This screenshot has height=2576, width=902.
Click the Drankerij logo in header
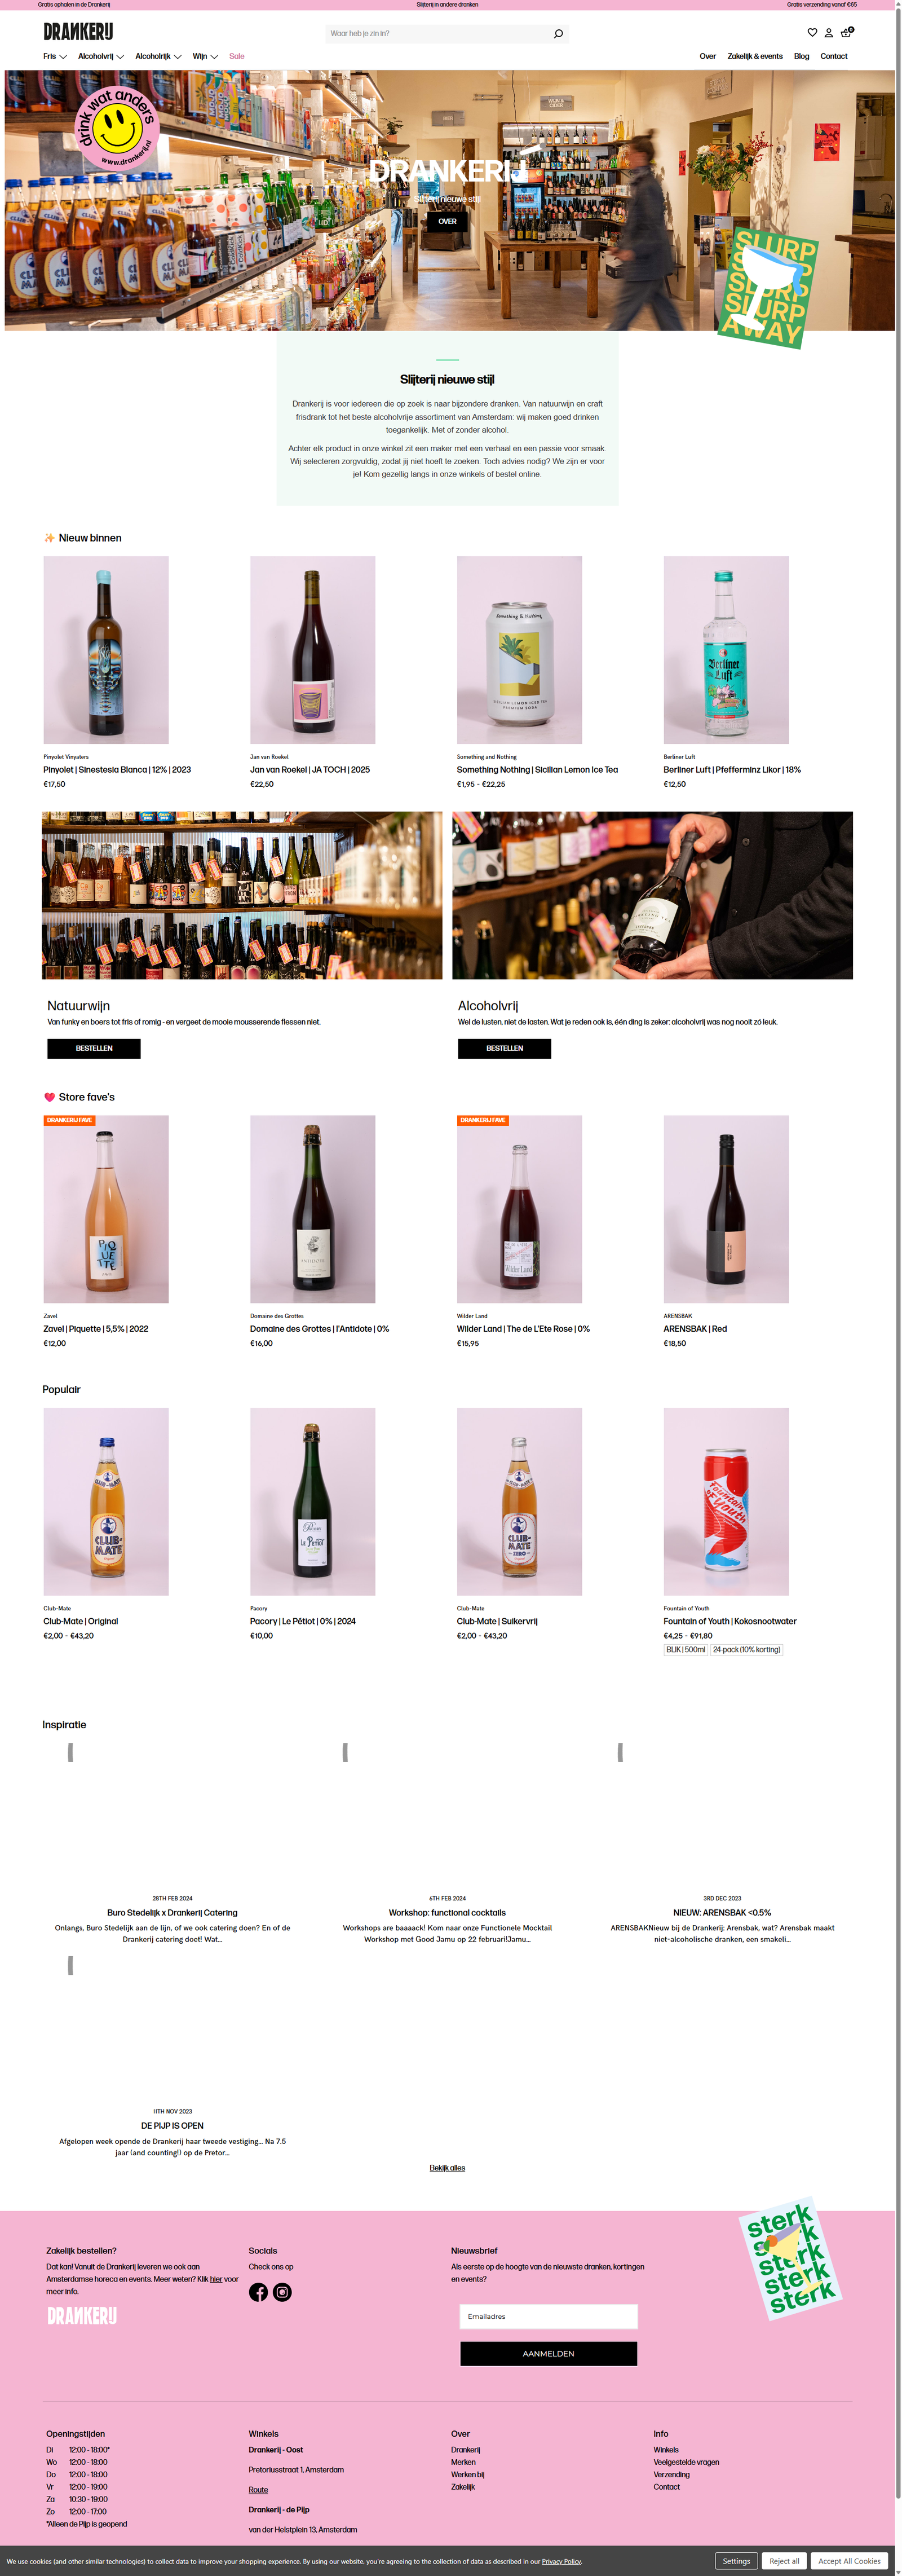coord(78,32)
